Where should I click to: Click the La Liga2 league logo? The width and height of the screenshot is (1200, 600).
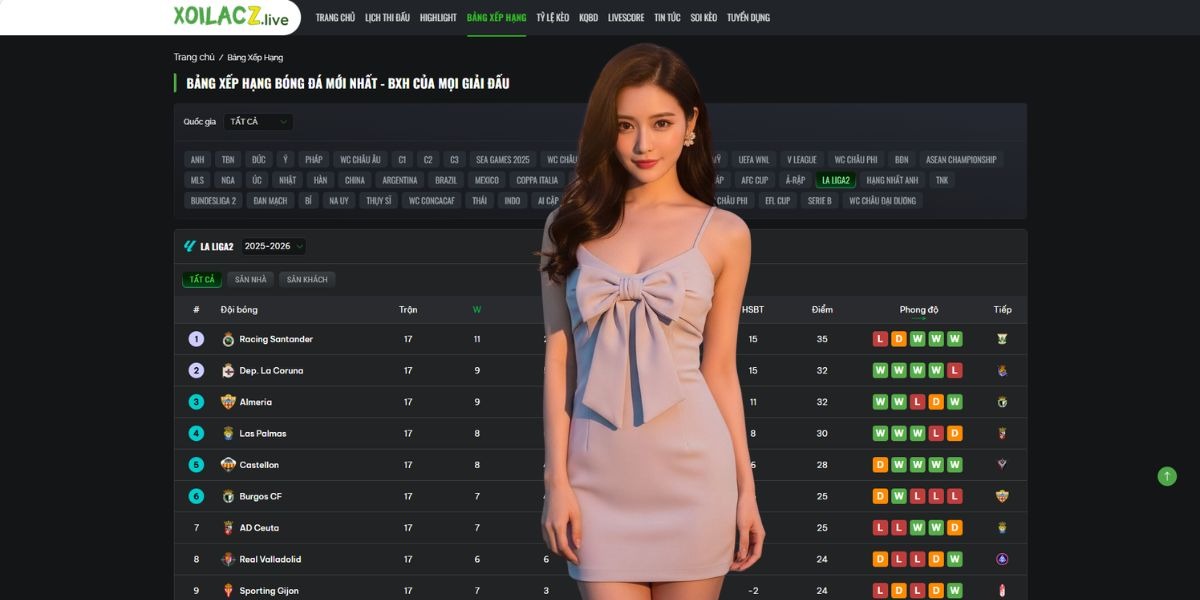(190, 246)
